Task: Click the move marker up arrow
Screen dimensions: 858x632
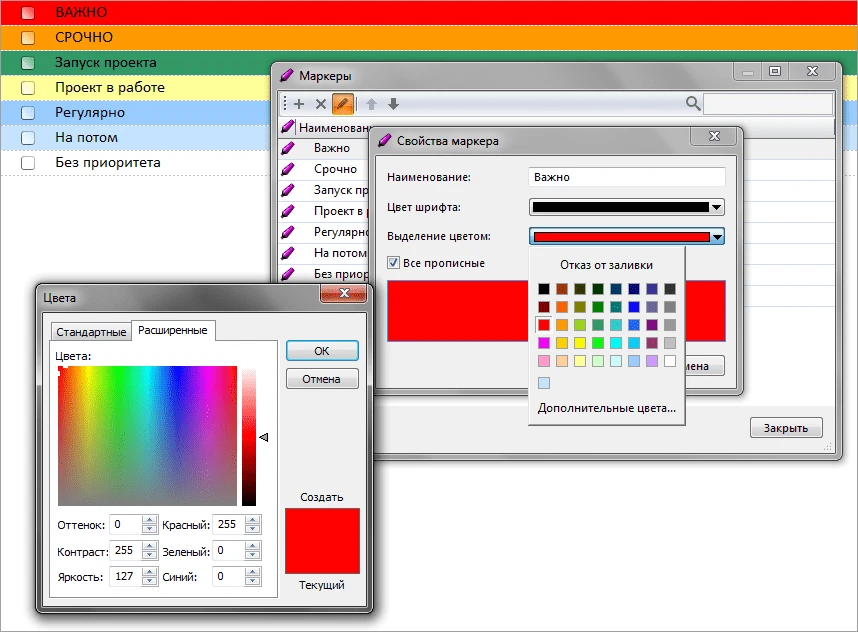Action: 372,104
